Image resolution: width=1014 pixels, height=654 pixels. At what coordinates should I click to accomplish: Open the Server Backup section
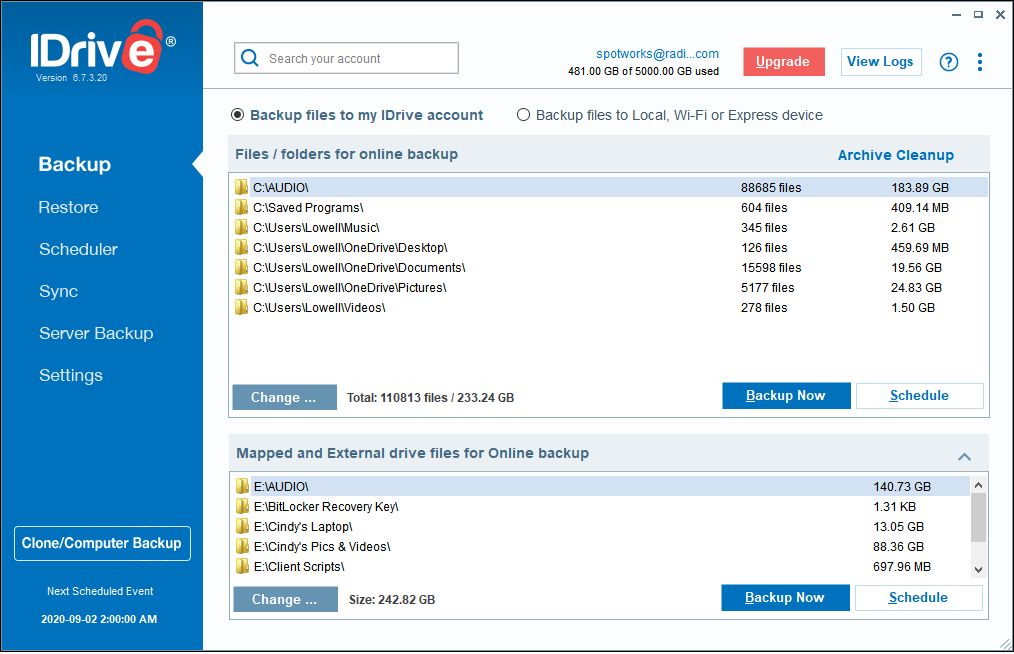96,333
